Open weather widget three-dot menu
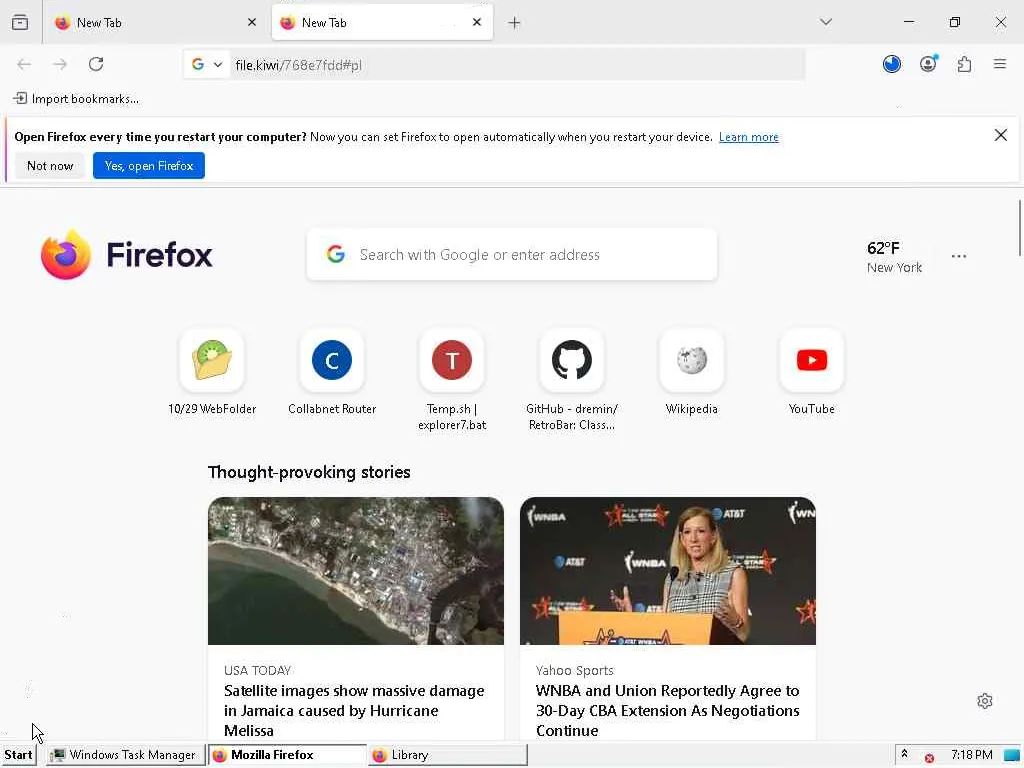This screenshot has height=768, width=1024. pyautogui.click(x=959, y=256)
